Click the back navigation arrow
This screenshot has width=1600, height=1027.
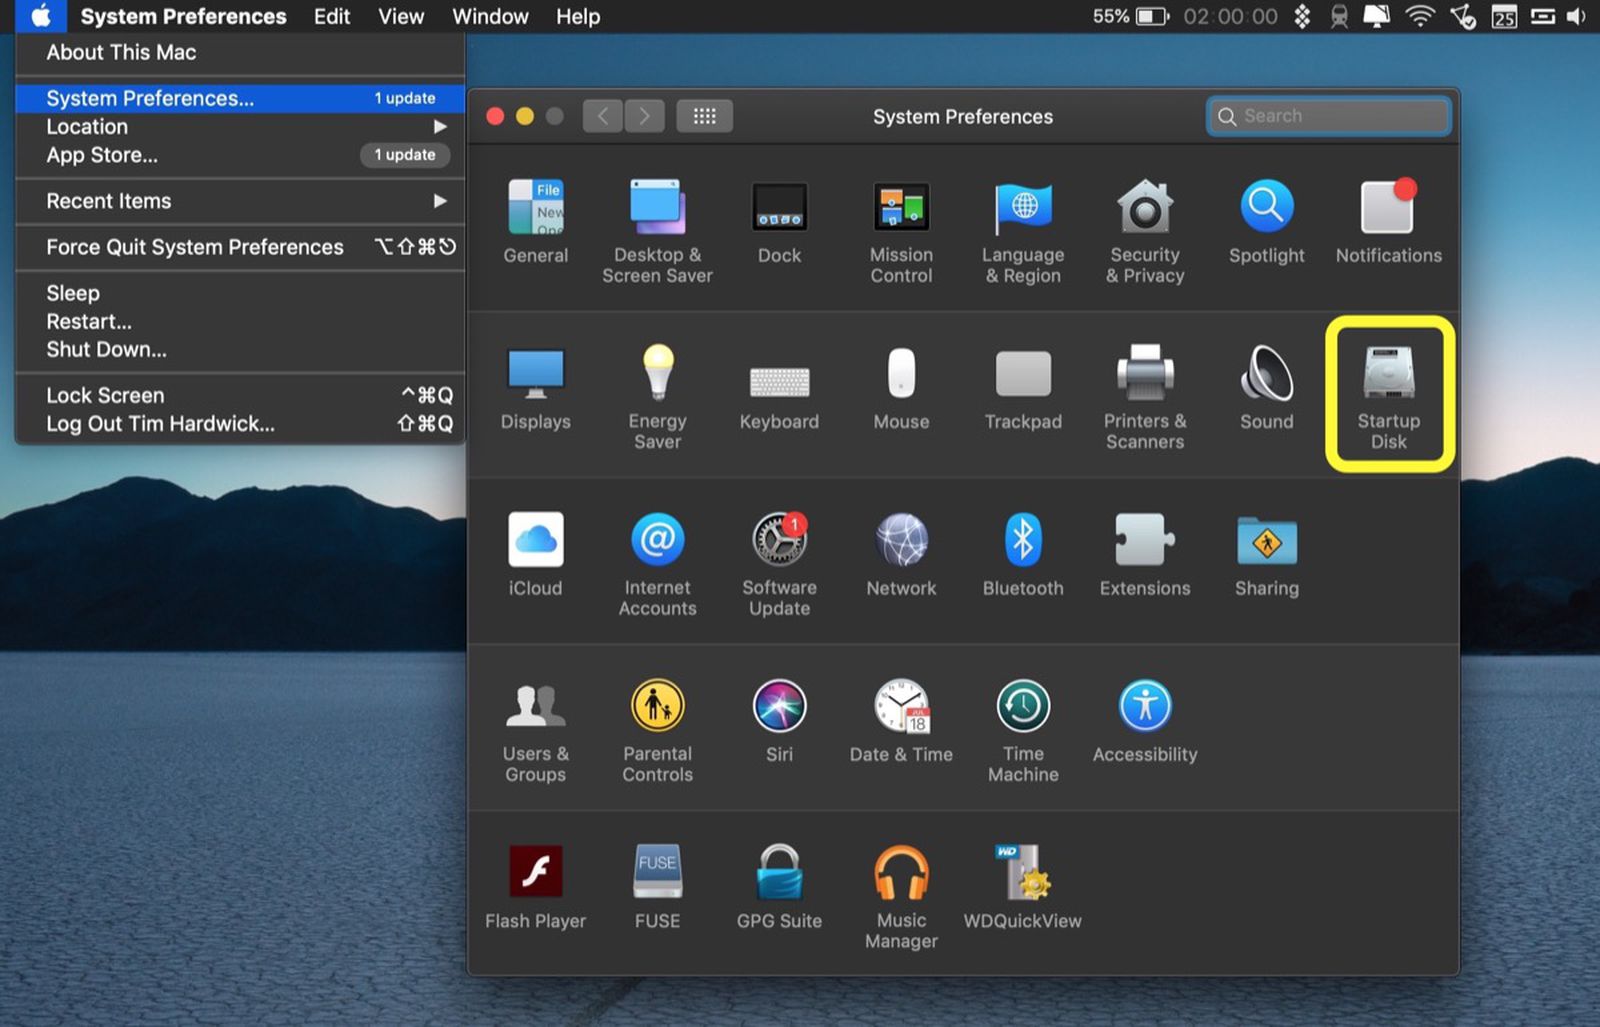601,115
